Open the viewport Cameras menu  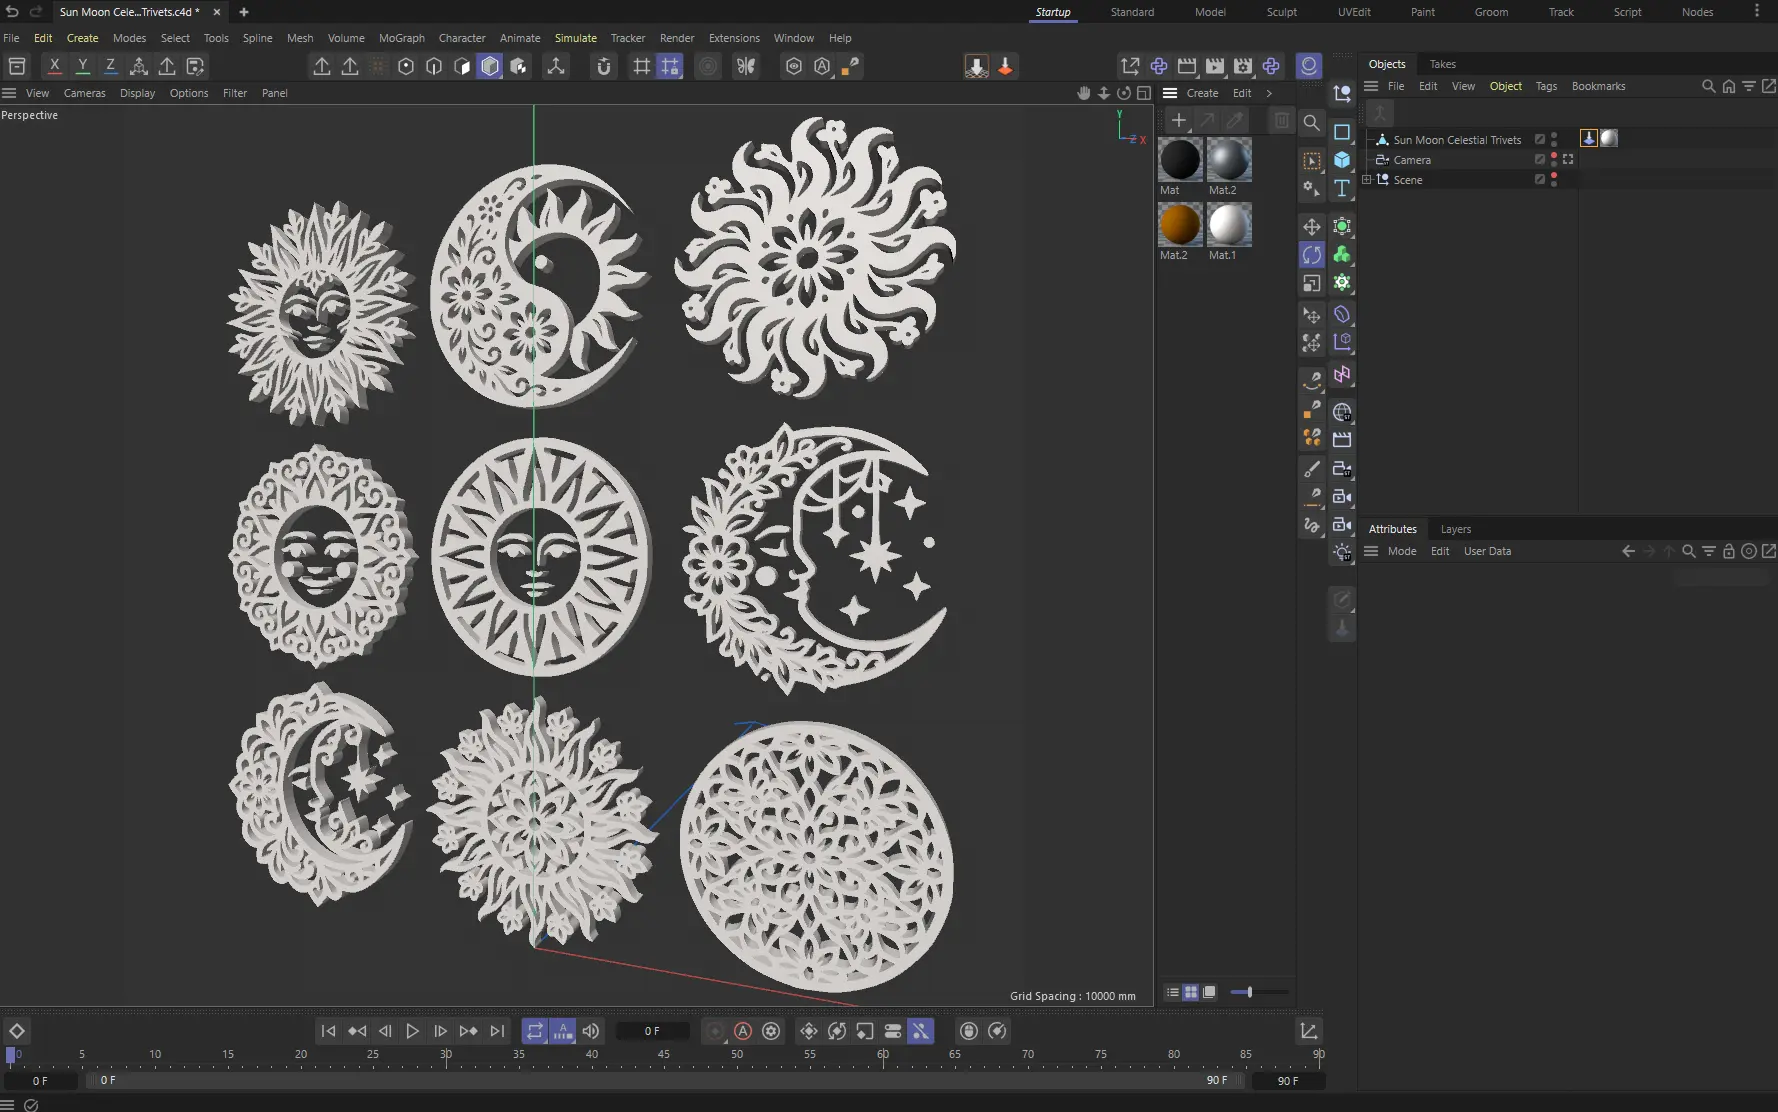(x=84, y=93)
